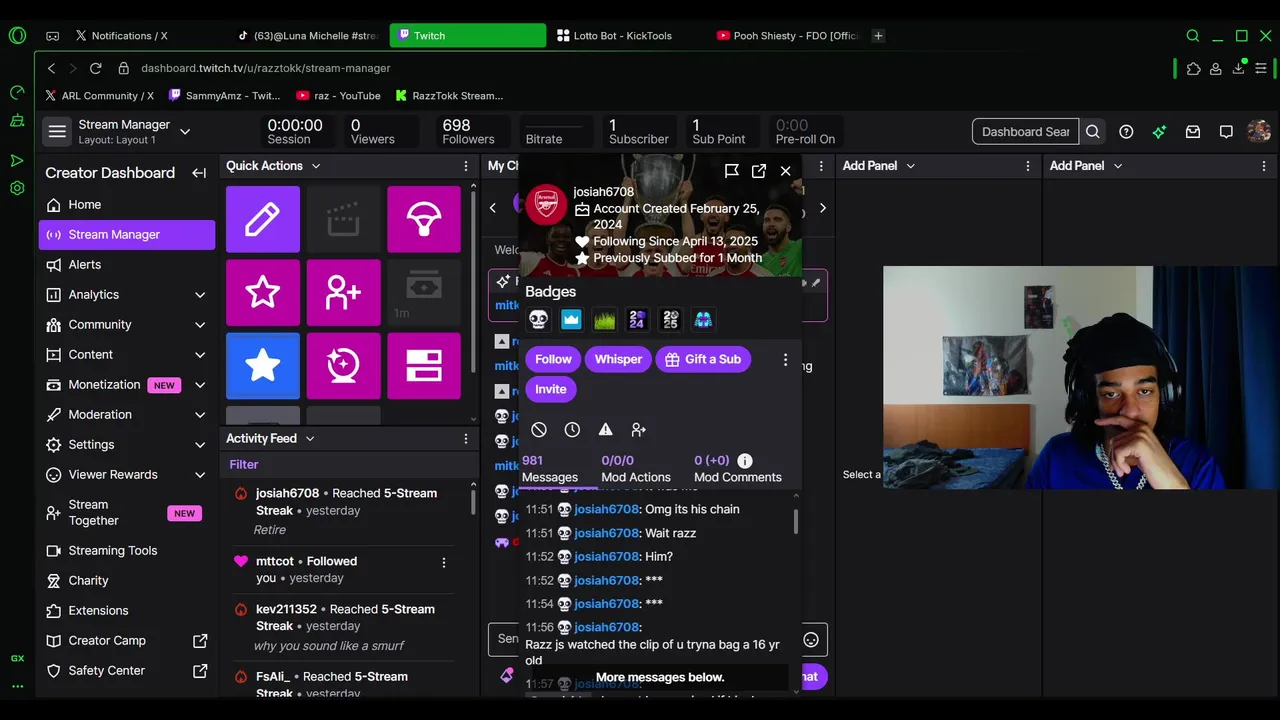Switch to the Mod Actions tab
The width and height of the screenshot is (1280, 720).
pyautogui.click(x=636, y=469)
